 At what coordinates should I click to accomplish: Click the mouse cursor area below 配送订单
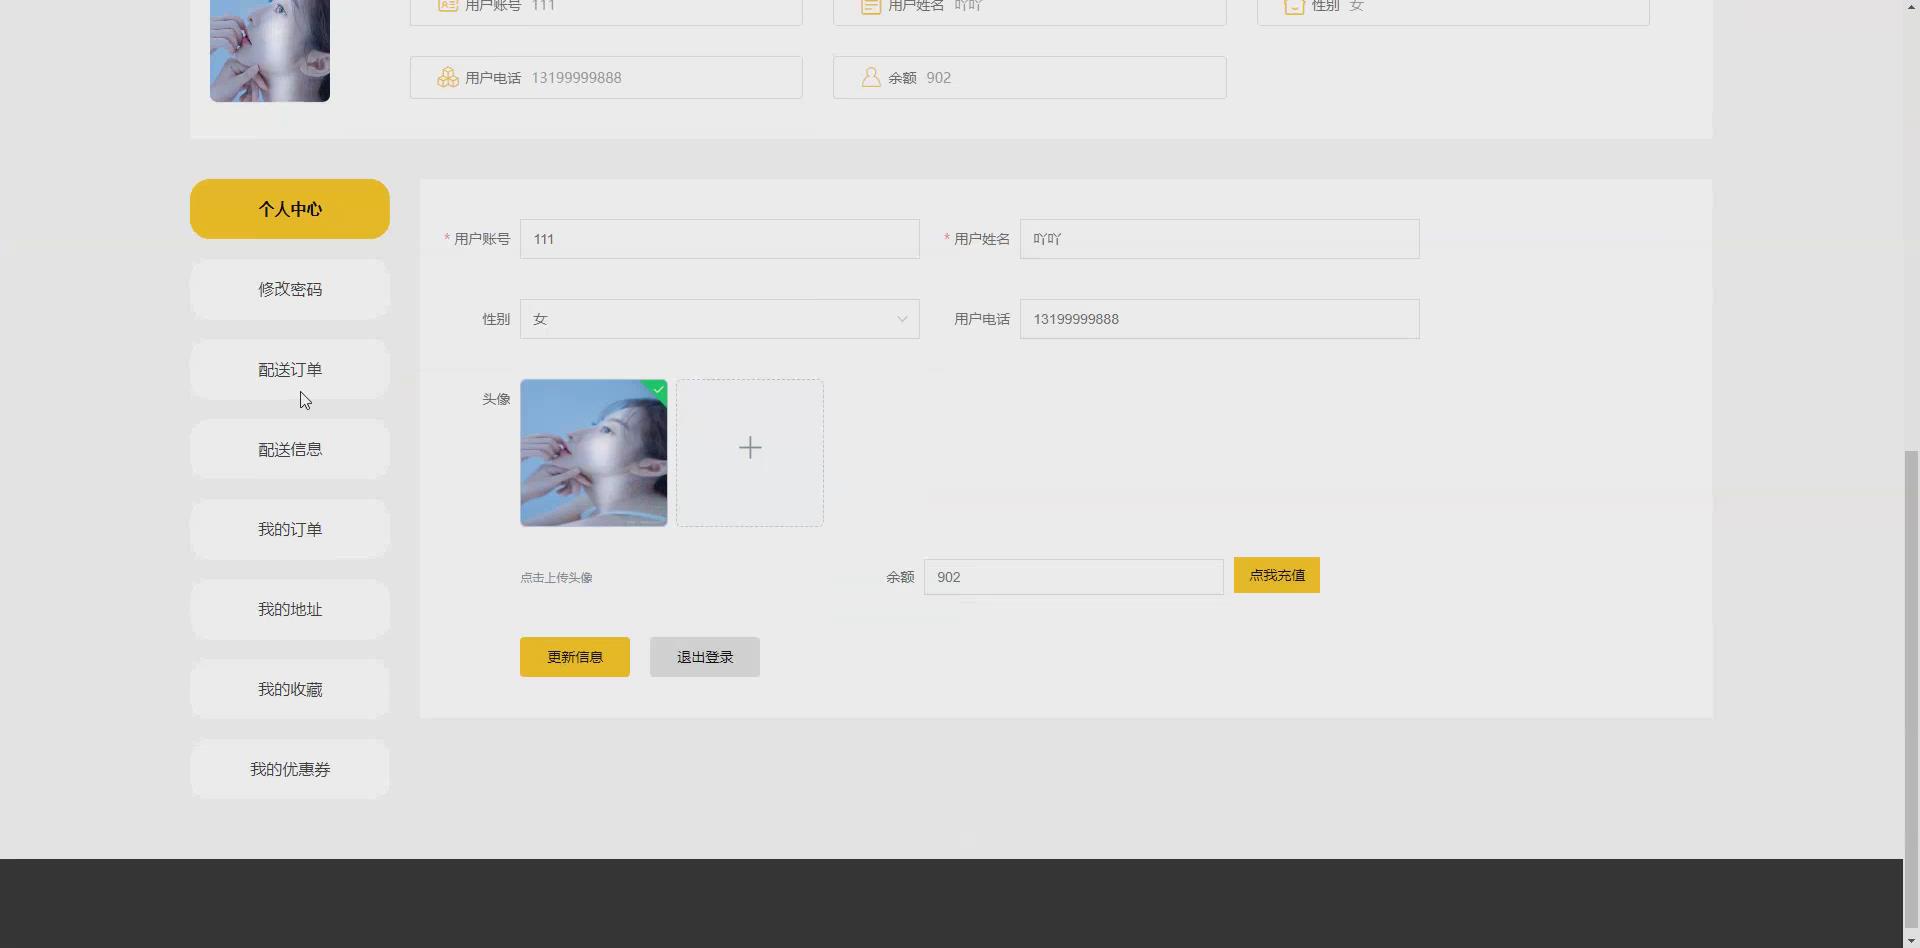pos(304,400)
